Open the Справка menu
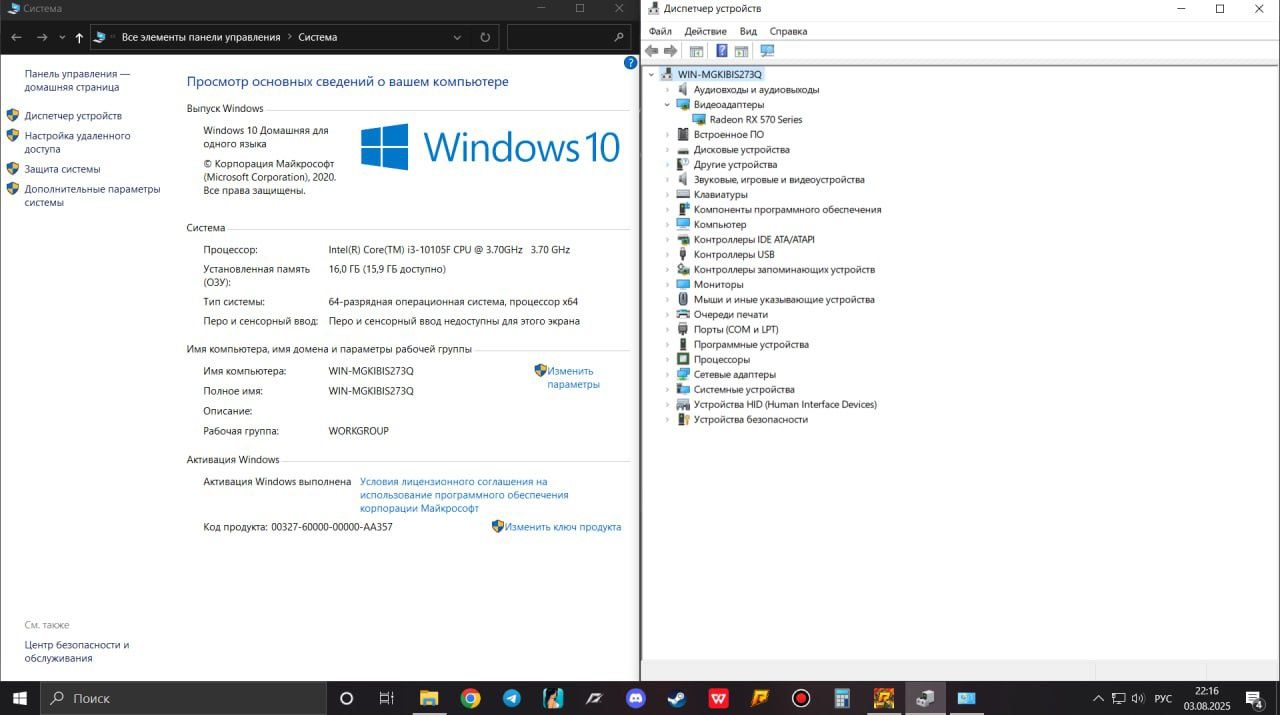 click(788, 31)
